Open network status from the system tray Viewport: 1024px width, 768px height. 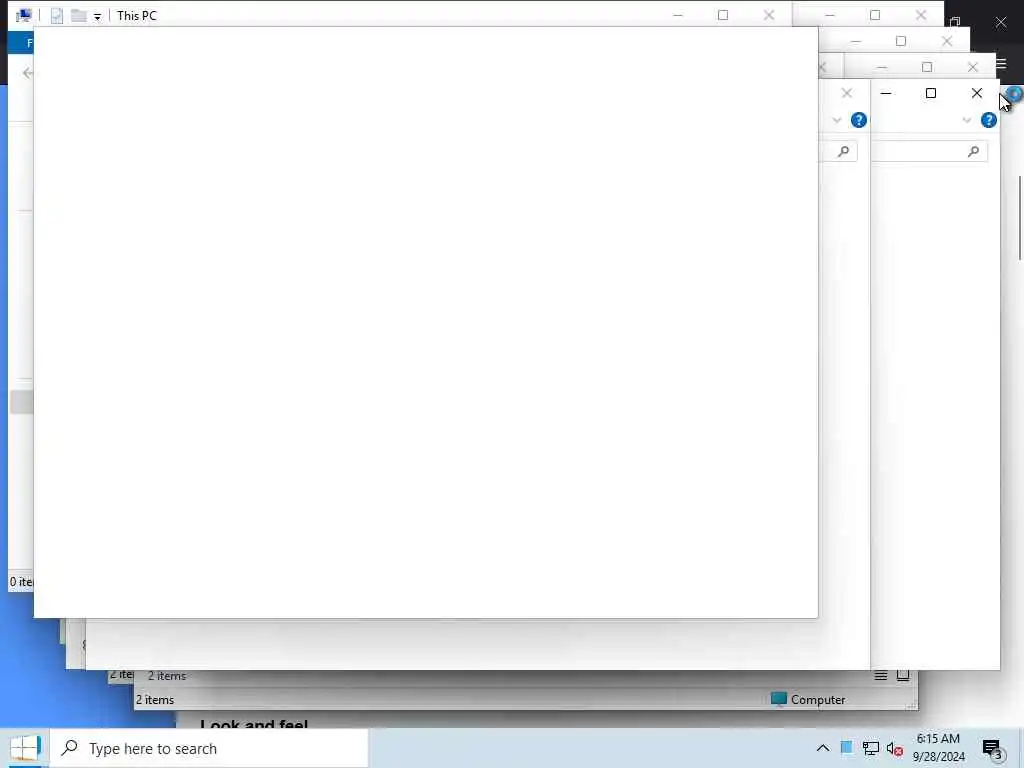pos(871,748)
